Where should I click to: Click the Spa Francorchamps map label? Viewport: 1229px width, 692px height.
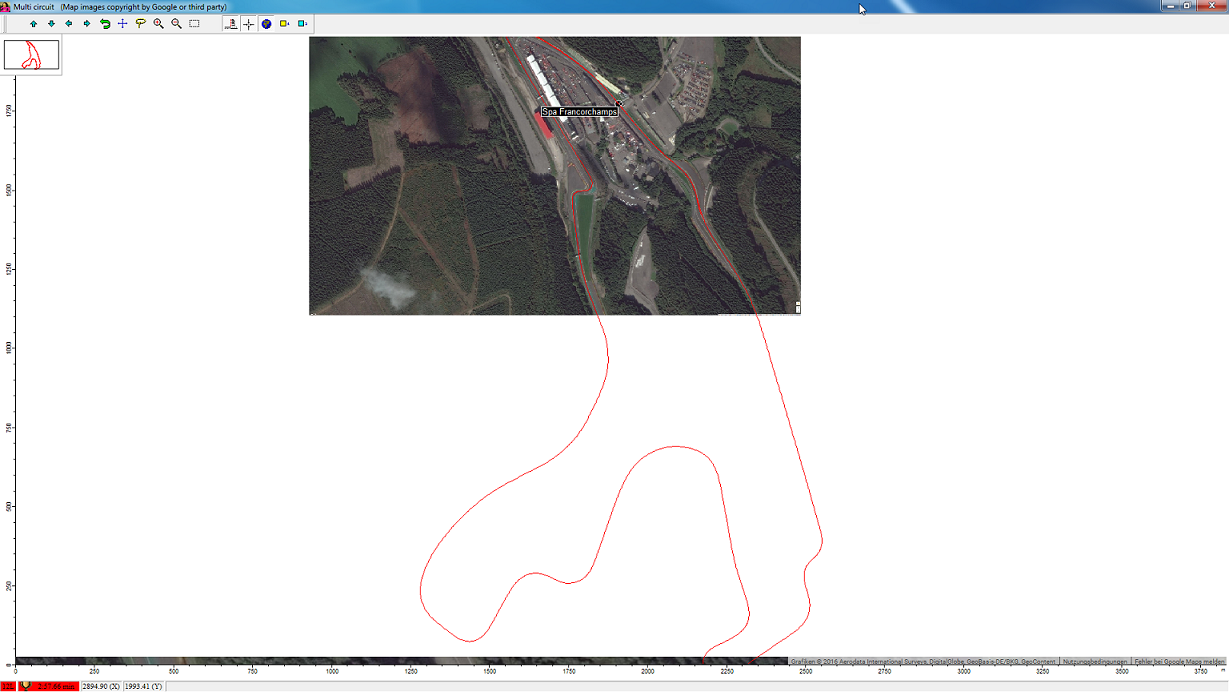[x=580, y=112]
